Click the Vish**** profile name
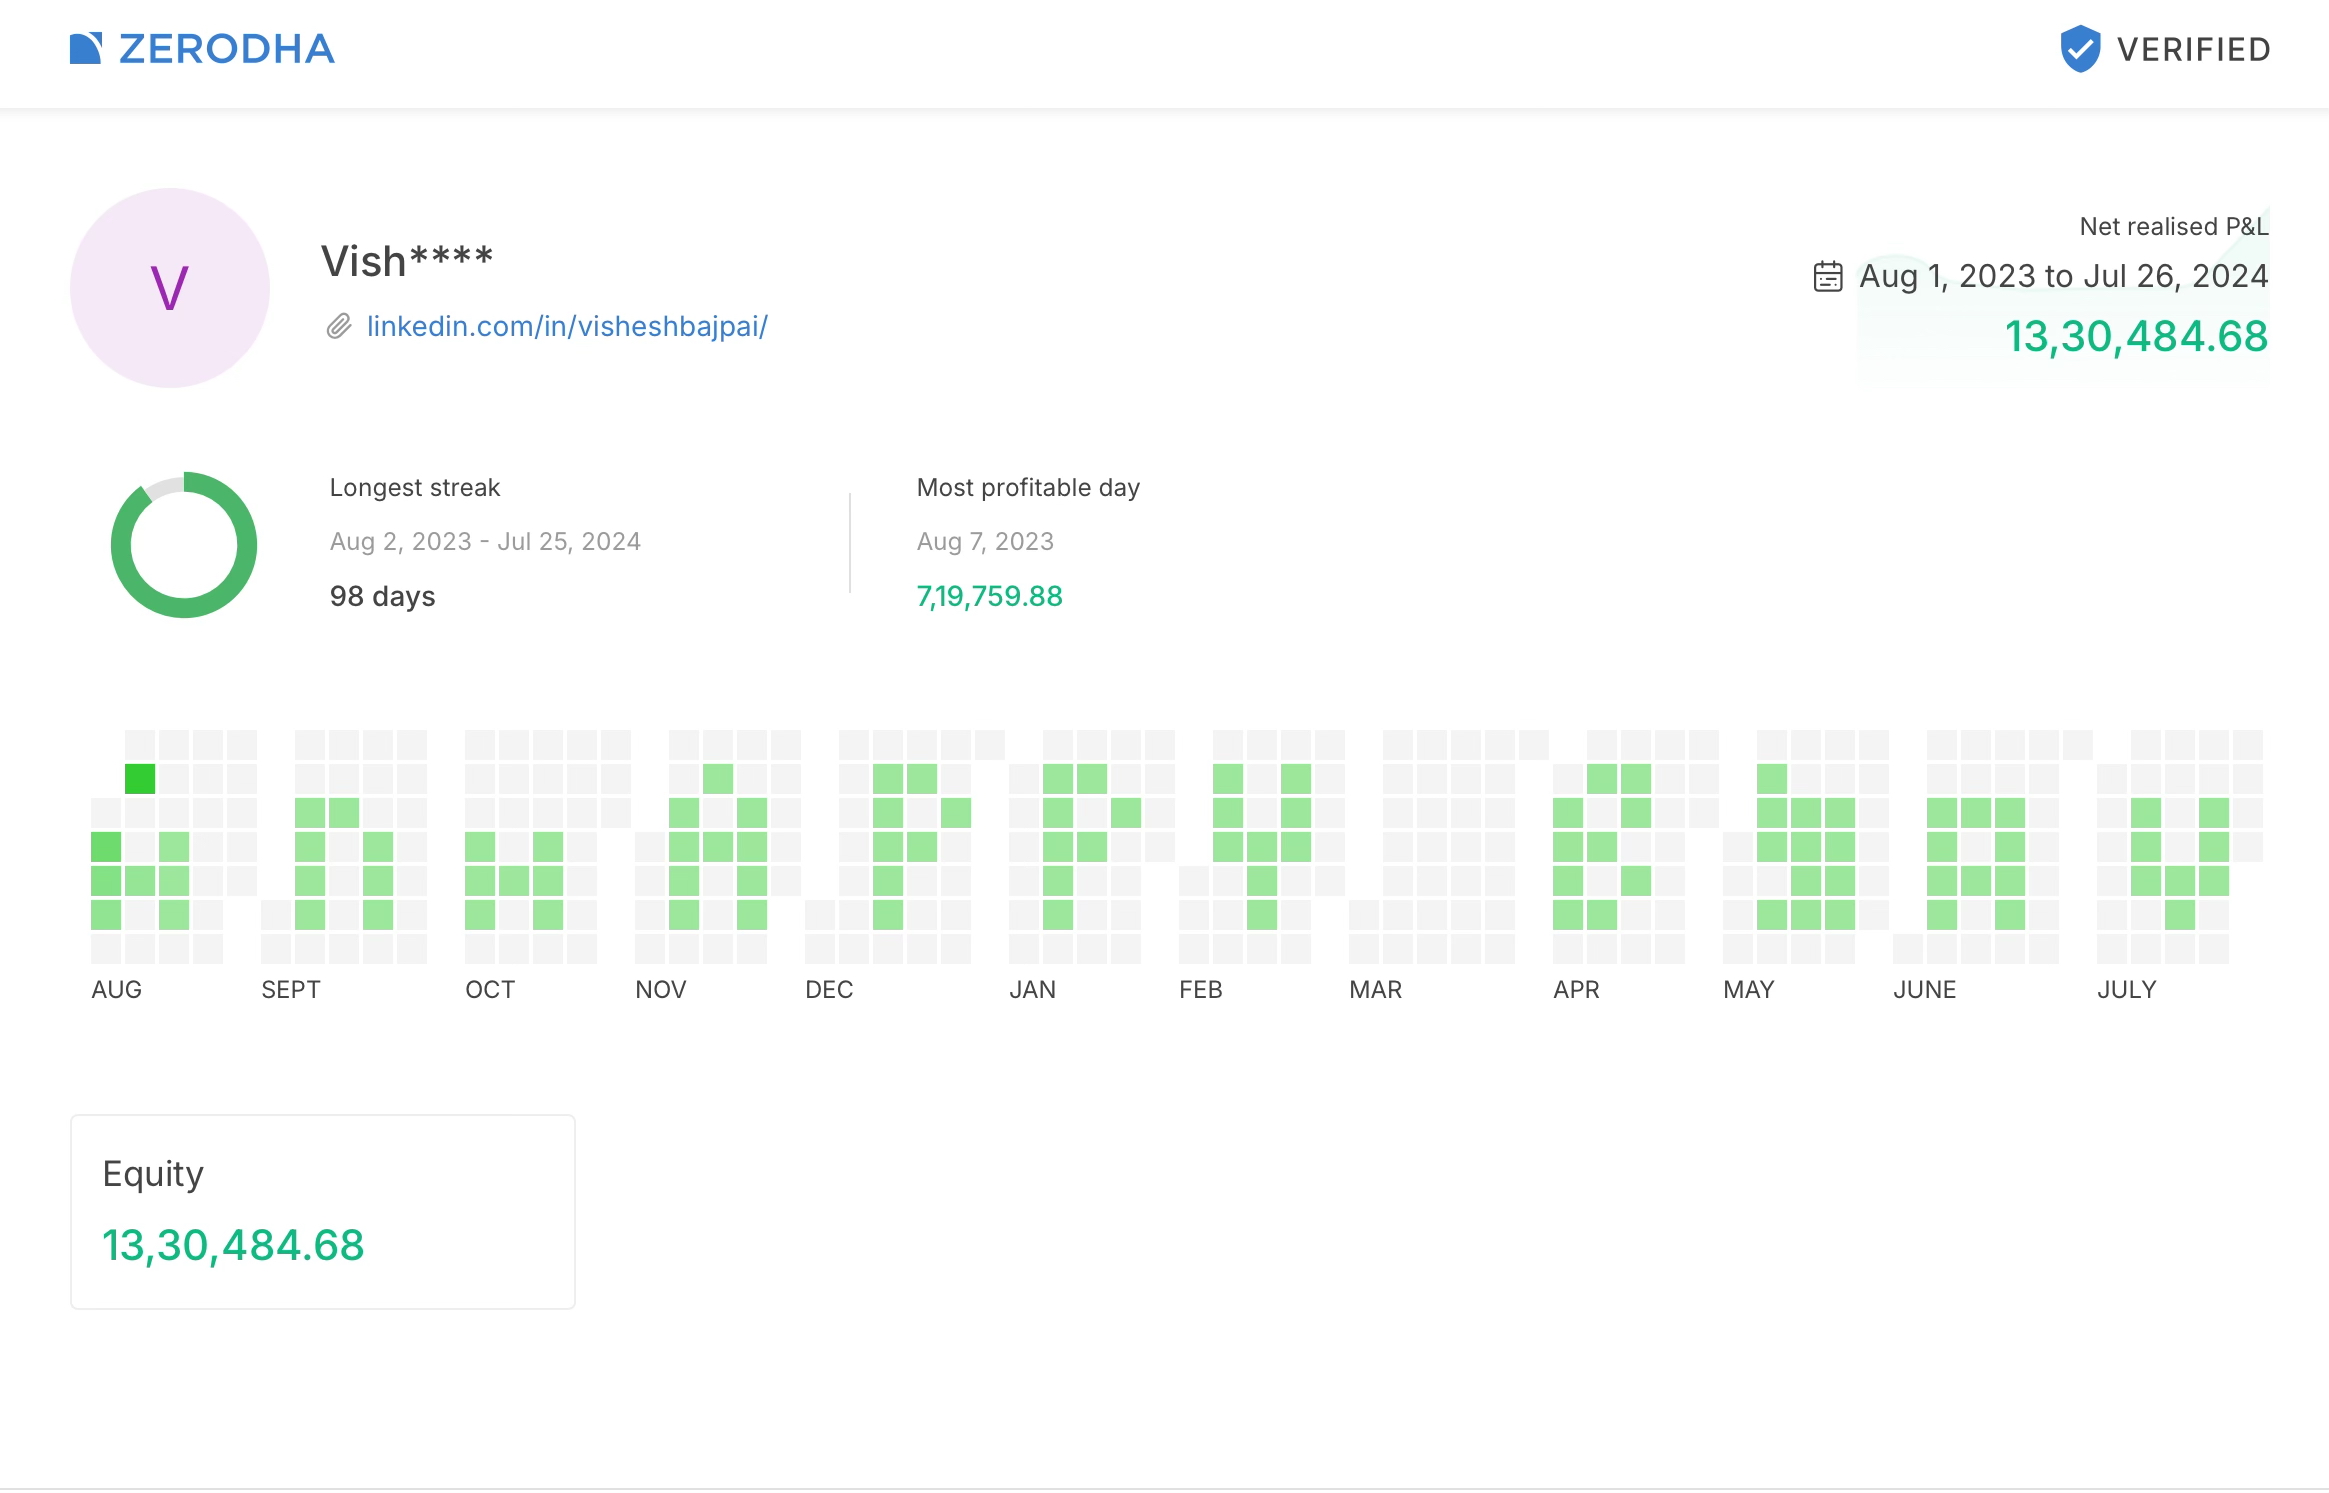Viewport: 2329px width, 1493px height. [407, 262]
